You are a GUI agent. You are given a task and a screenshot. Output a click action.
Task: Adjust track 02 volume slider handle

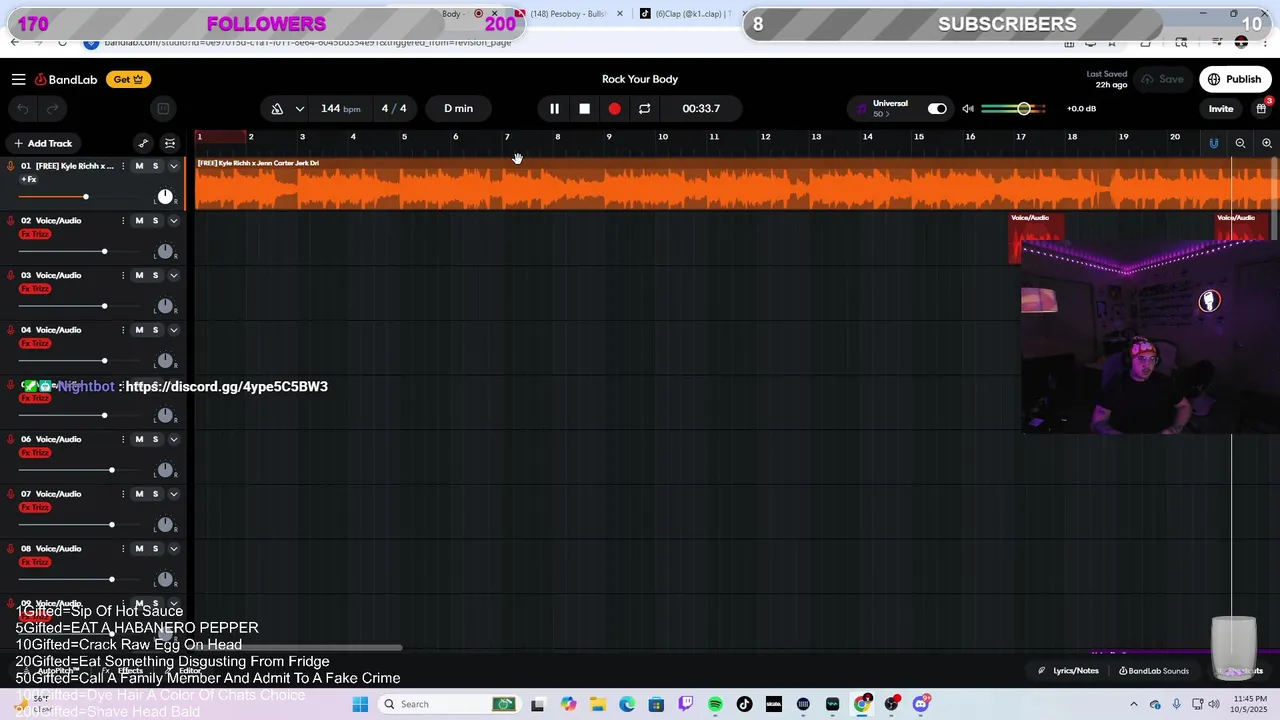tap(104, 252)
